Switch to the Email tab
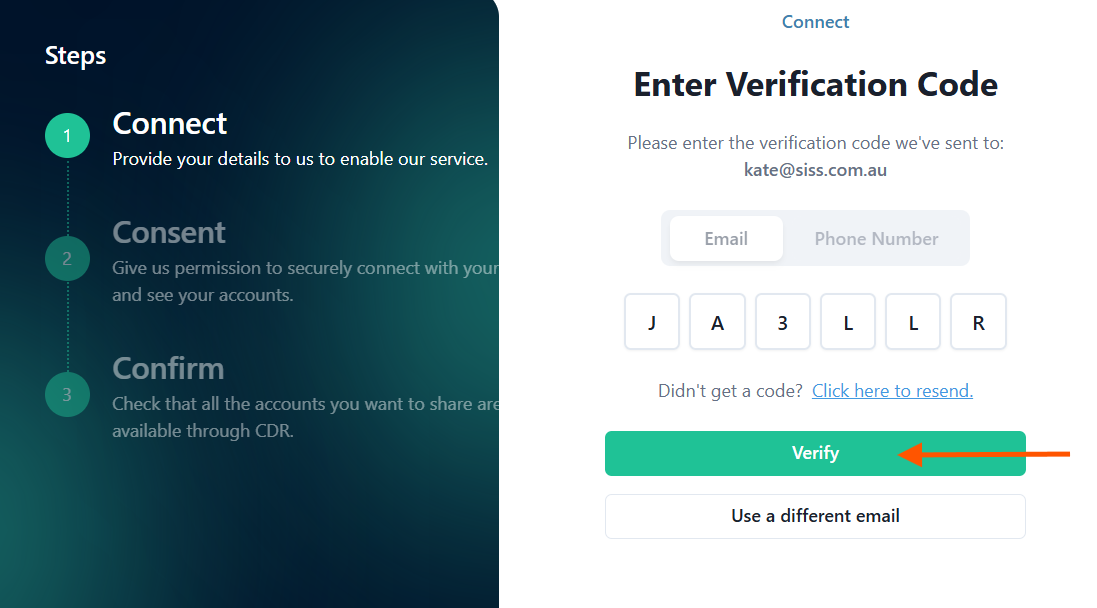Viewport: 1097px width, 608px height. [x=726, y=239]
